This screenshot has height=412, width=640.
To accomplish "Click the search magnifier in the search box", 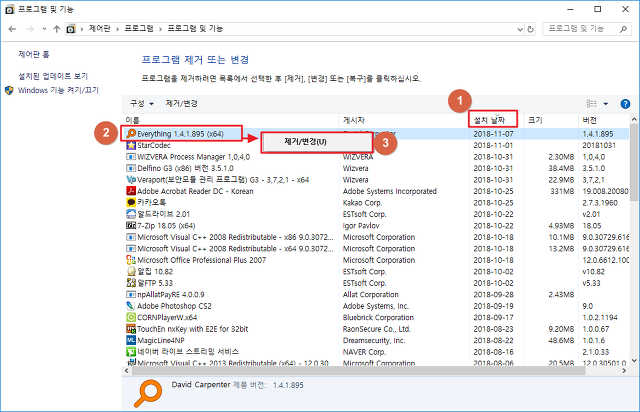I will point(623,29).
